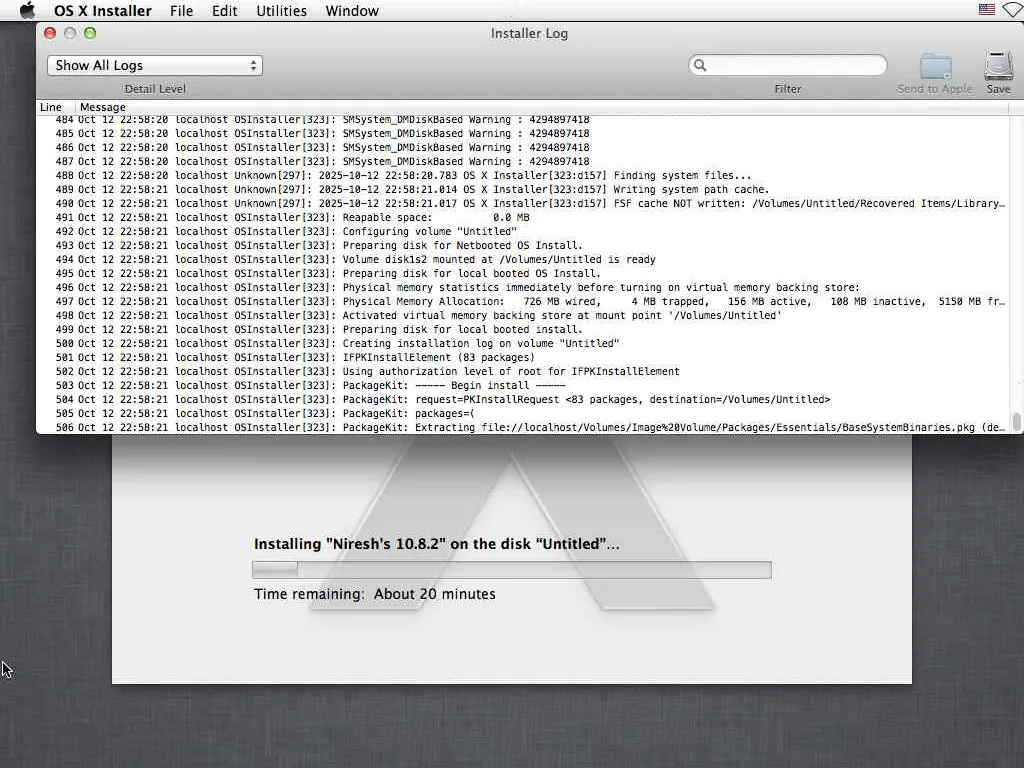Image resolution: width=1024 pixels, height=768 pixels.
Task: Open the Window menu
Action: click(x=352, y=10)
